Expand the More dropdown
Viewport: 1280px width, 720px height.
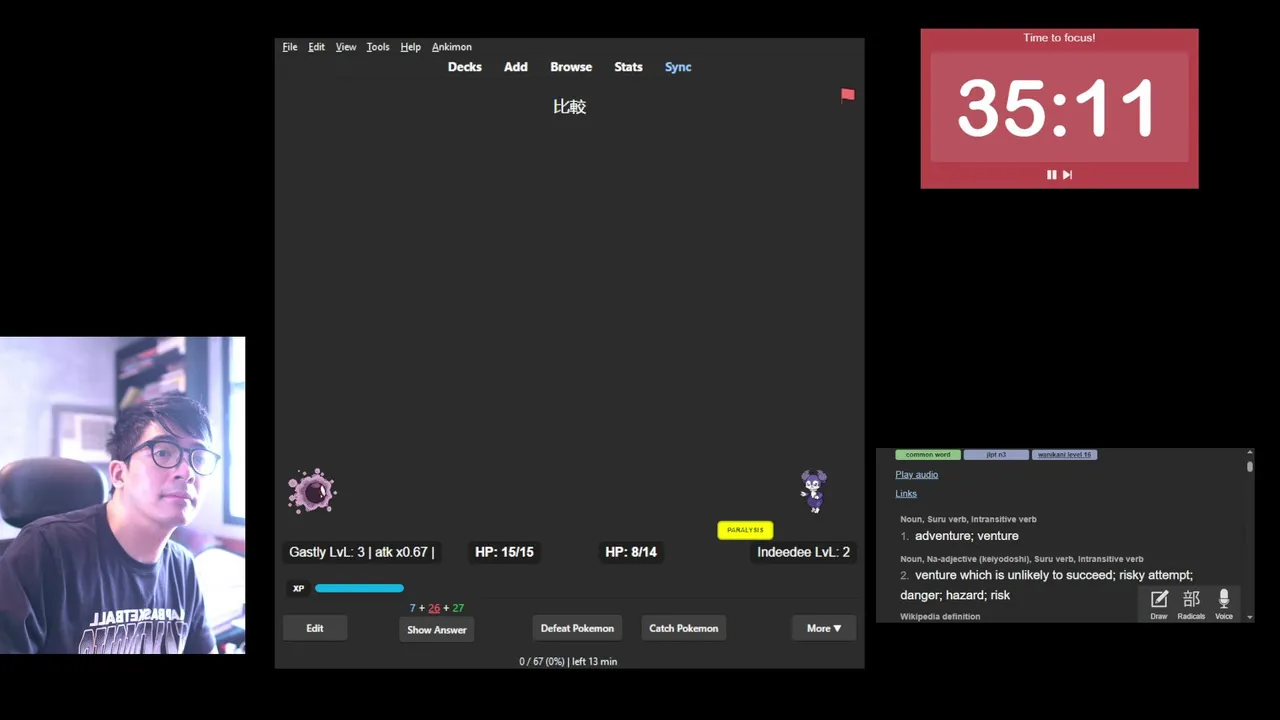[x=824, y=628]
